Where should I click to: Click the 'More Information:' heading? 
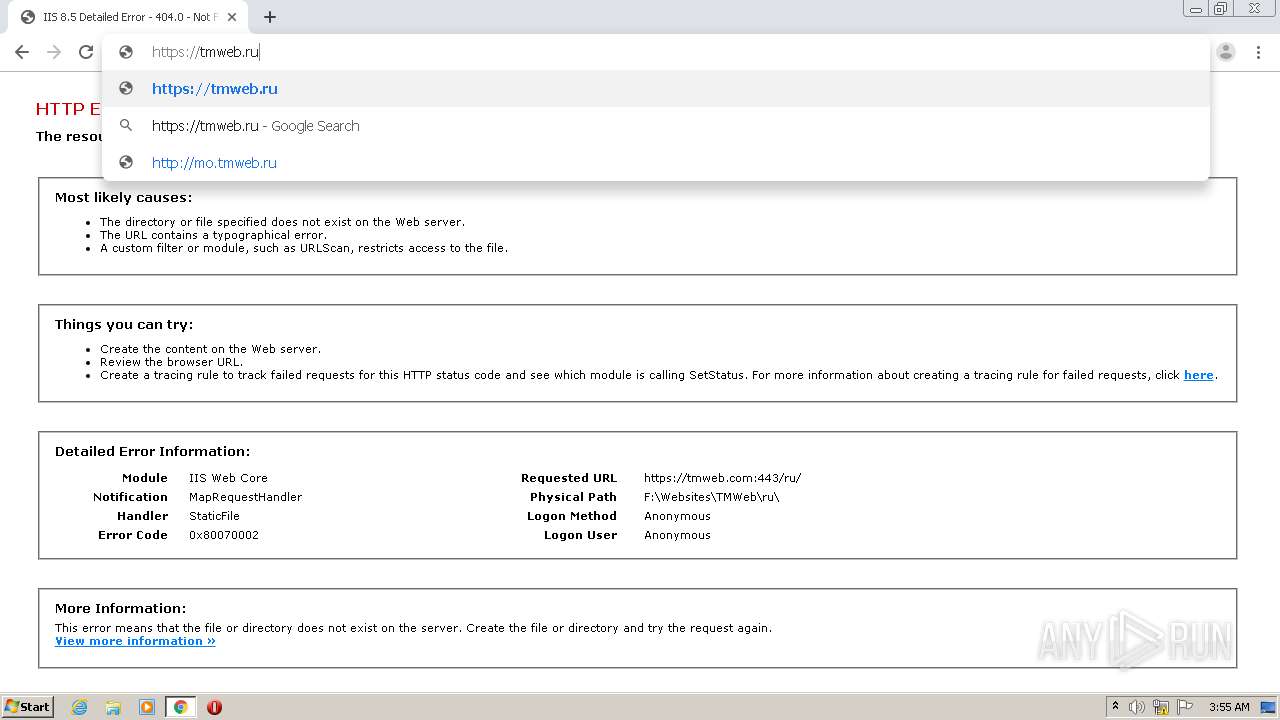120,608
